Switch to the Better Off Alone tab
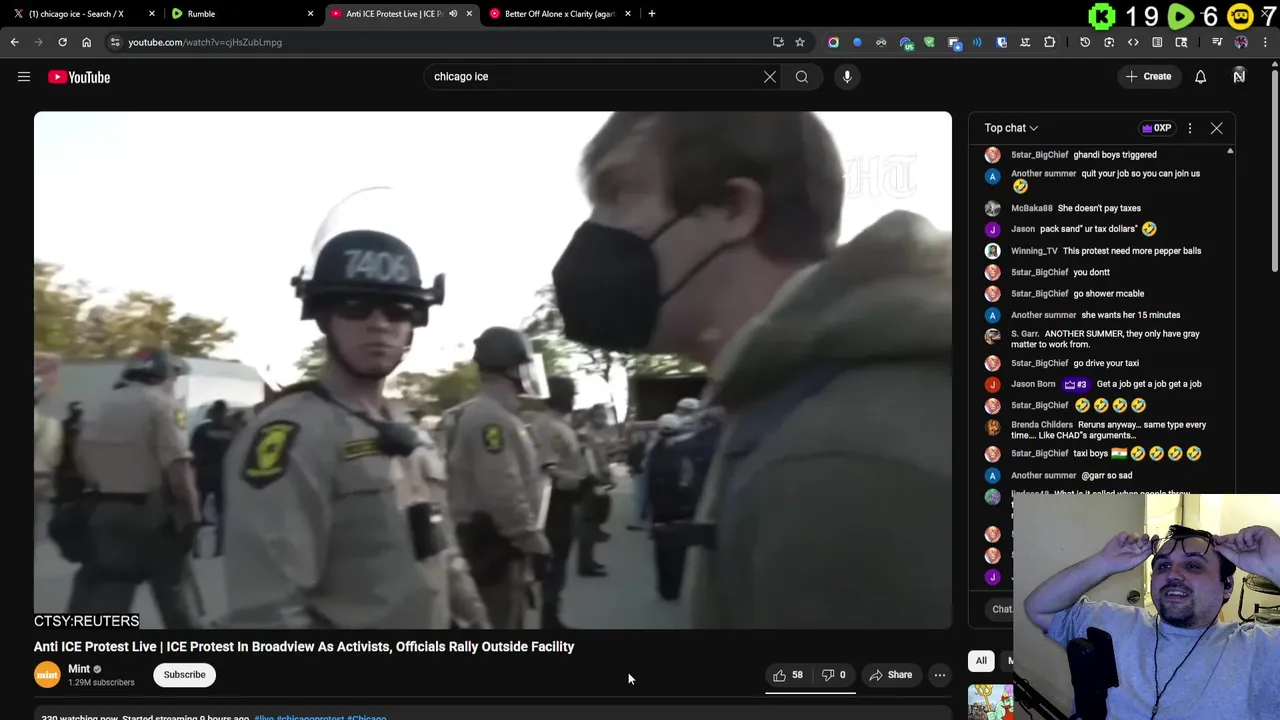 (x=558, y=14)
